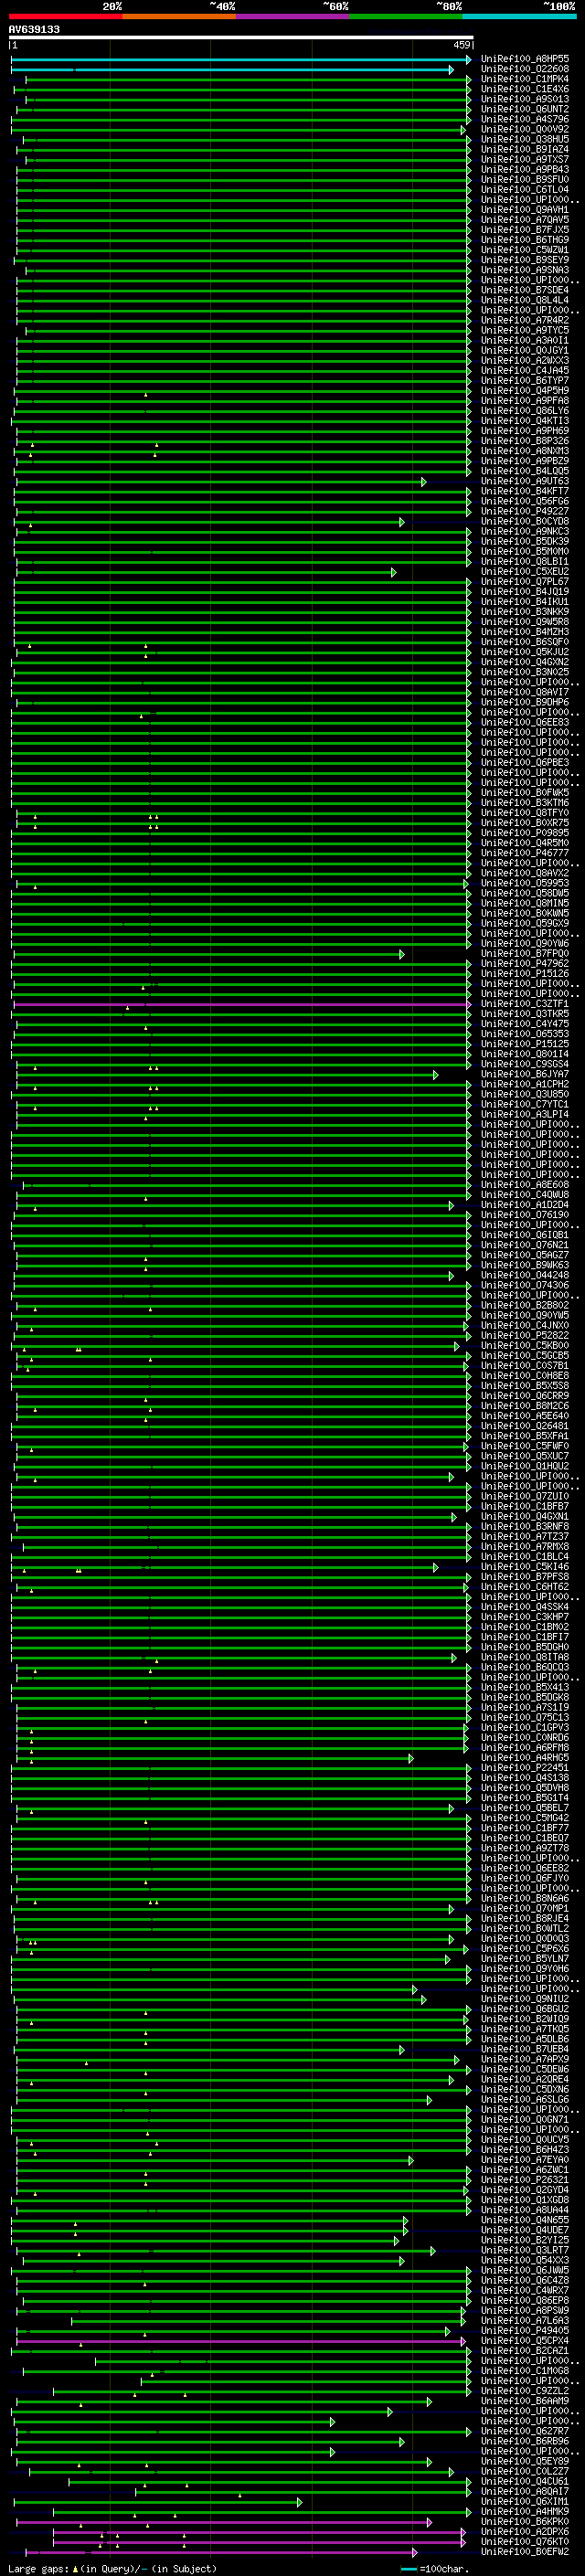Click the UniRef100_Q38HU5 label
Viewport: 585px width, 2576px height.
click(x=524, y=139)
